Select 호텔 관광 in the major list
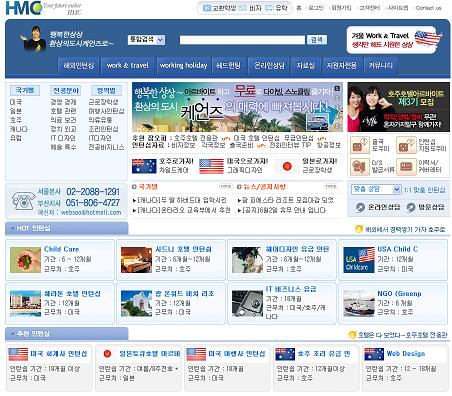The image size is (452, 396). (x=63, y=111)
